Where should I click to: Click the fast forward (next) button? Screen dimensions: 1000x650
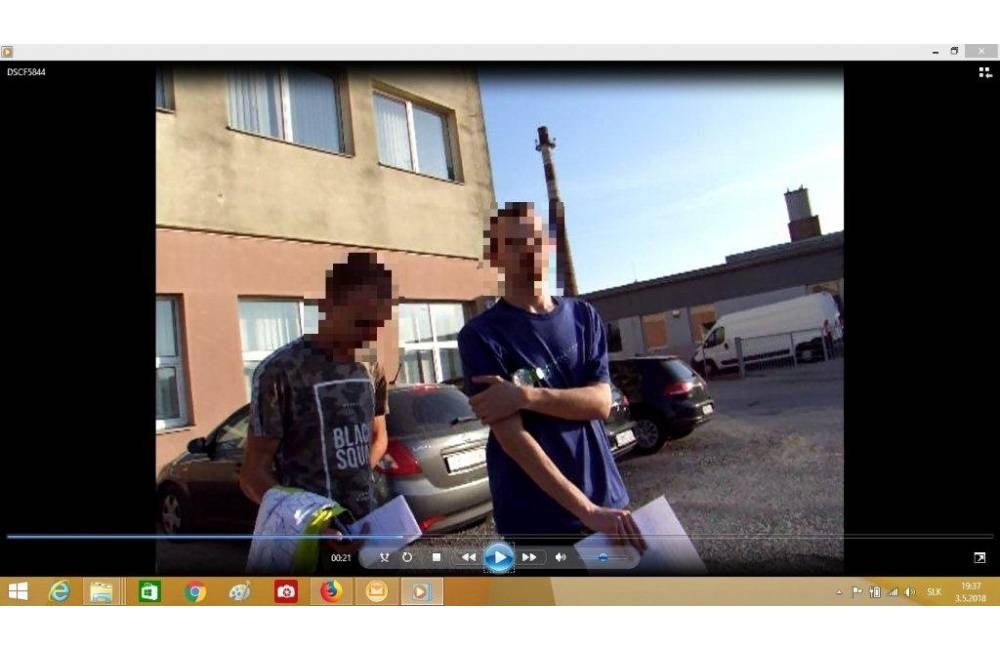click(529, 557)
